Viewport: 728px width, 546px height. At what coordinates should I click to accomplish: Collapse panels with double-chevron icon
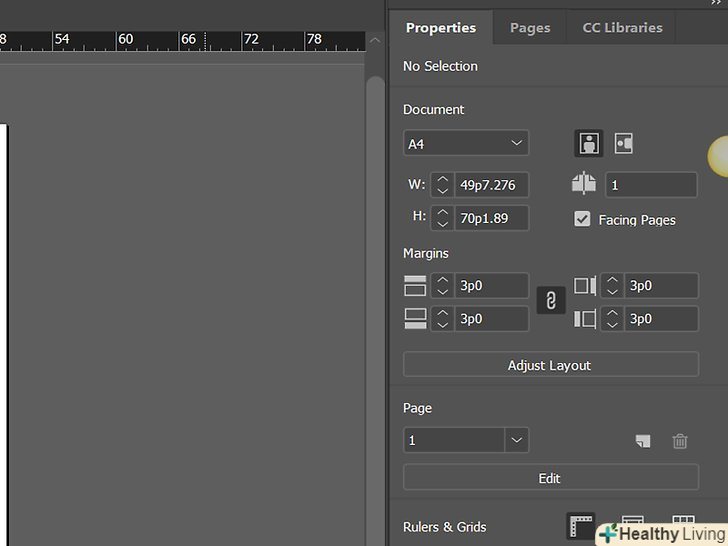716,3
